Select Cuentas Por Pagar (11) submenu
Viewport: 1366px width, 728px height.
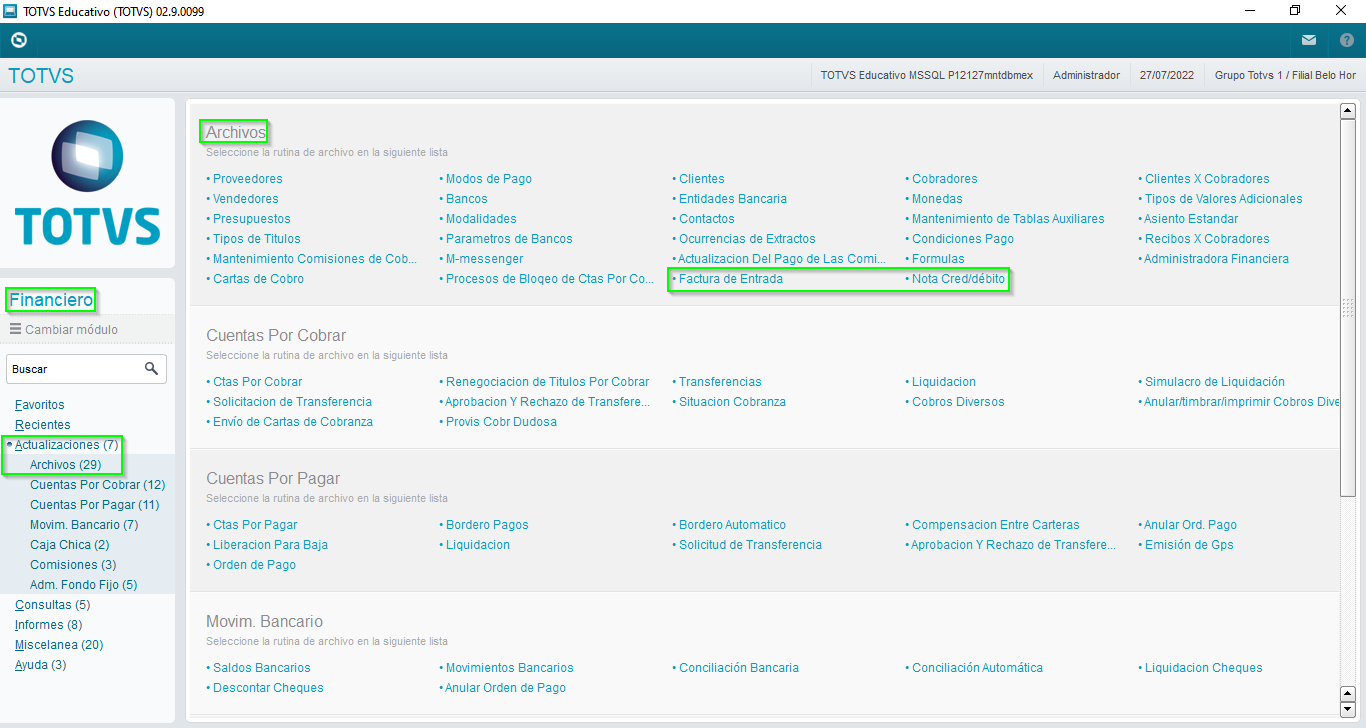point(94,505)
